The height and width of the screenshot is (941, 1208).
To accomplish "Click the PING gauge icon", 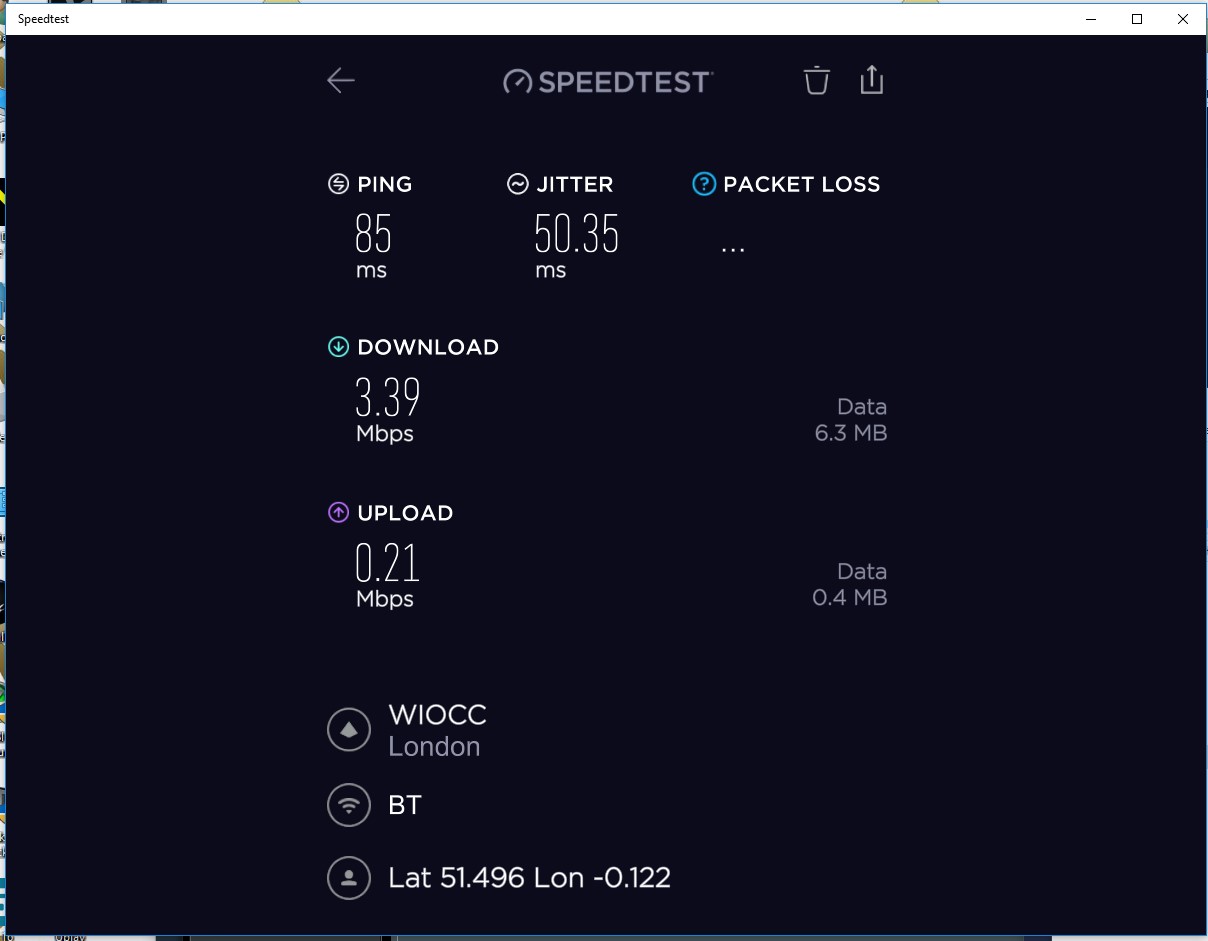I will (x=337, y=183).
